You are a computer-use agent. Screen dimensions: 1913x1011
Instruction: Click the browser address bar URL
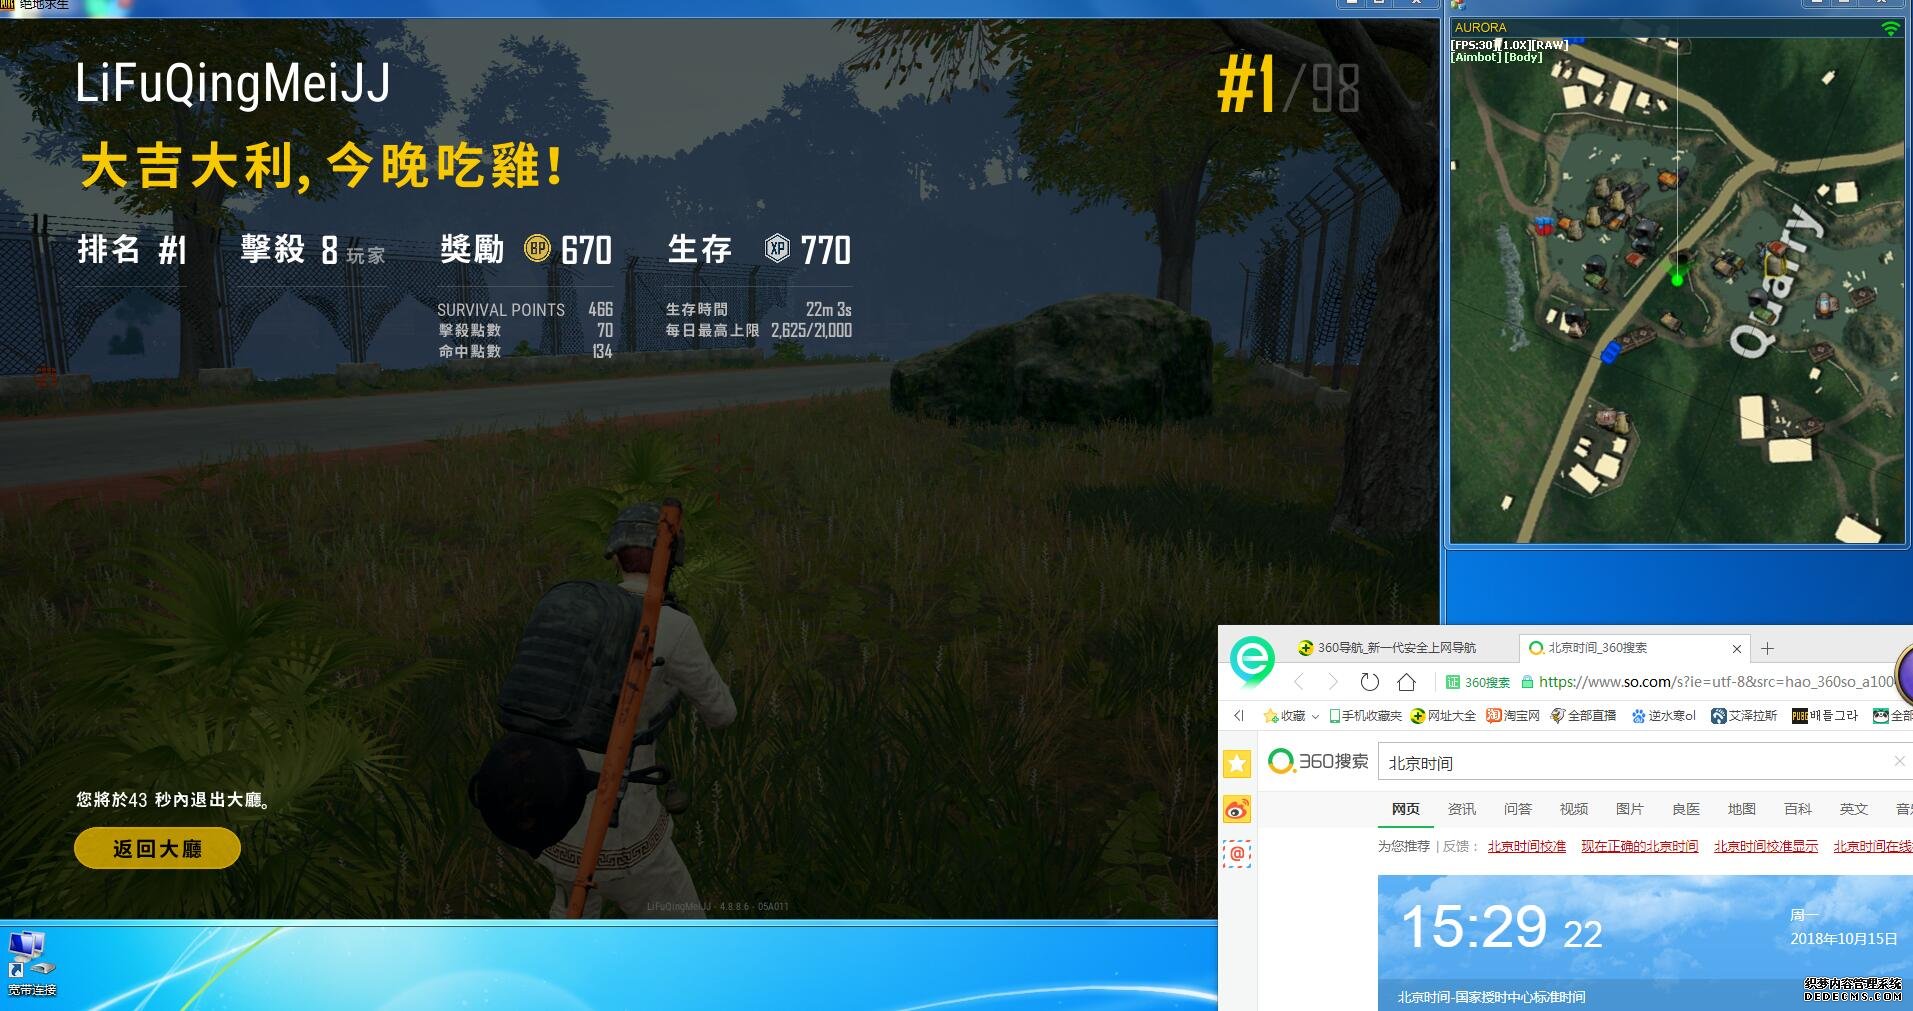pyautogui.click(x=1716, y=682)
